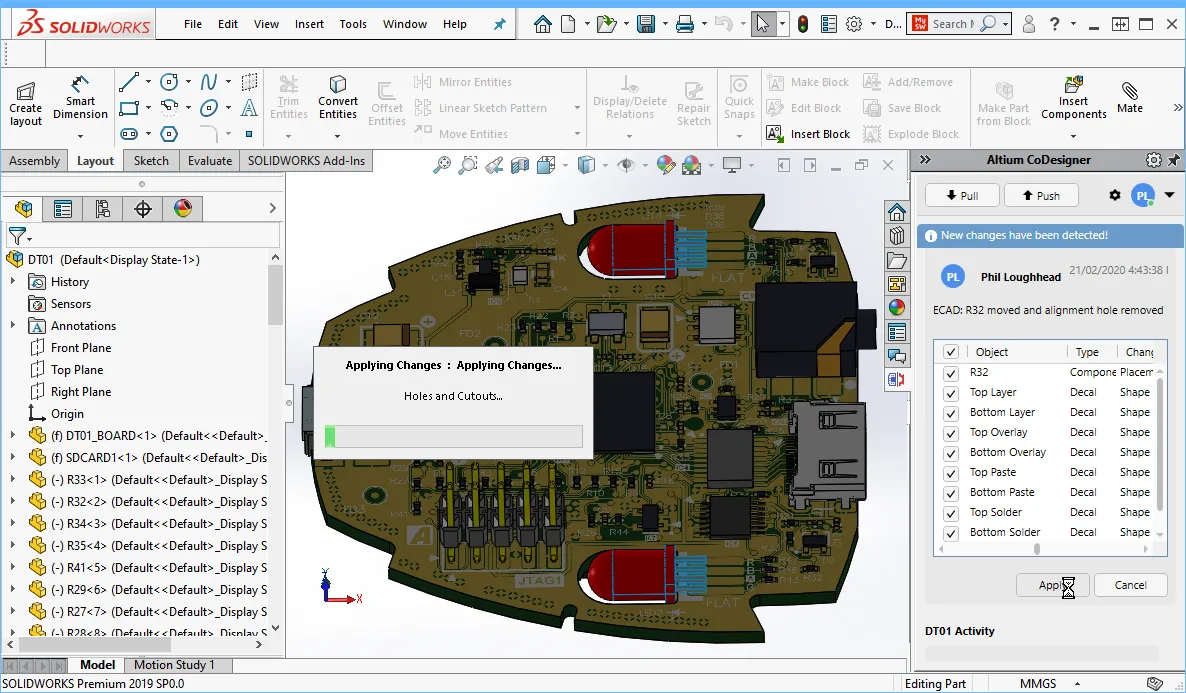
Task: Open the Insert menu
Action: point(309,24)
